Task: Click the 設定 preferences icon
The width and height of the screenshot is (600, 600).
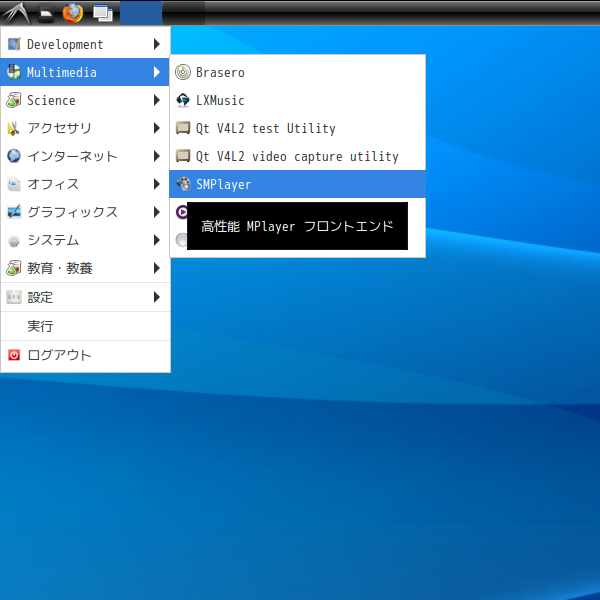Action: pyautogui.click(x=14, y=297)
